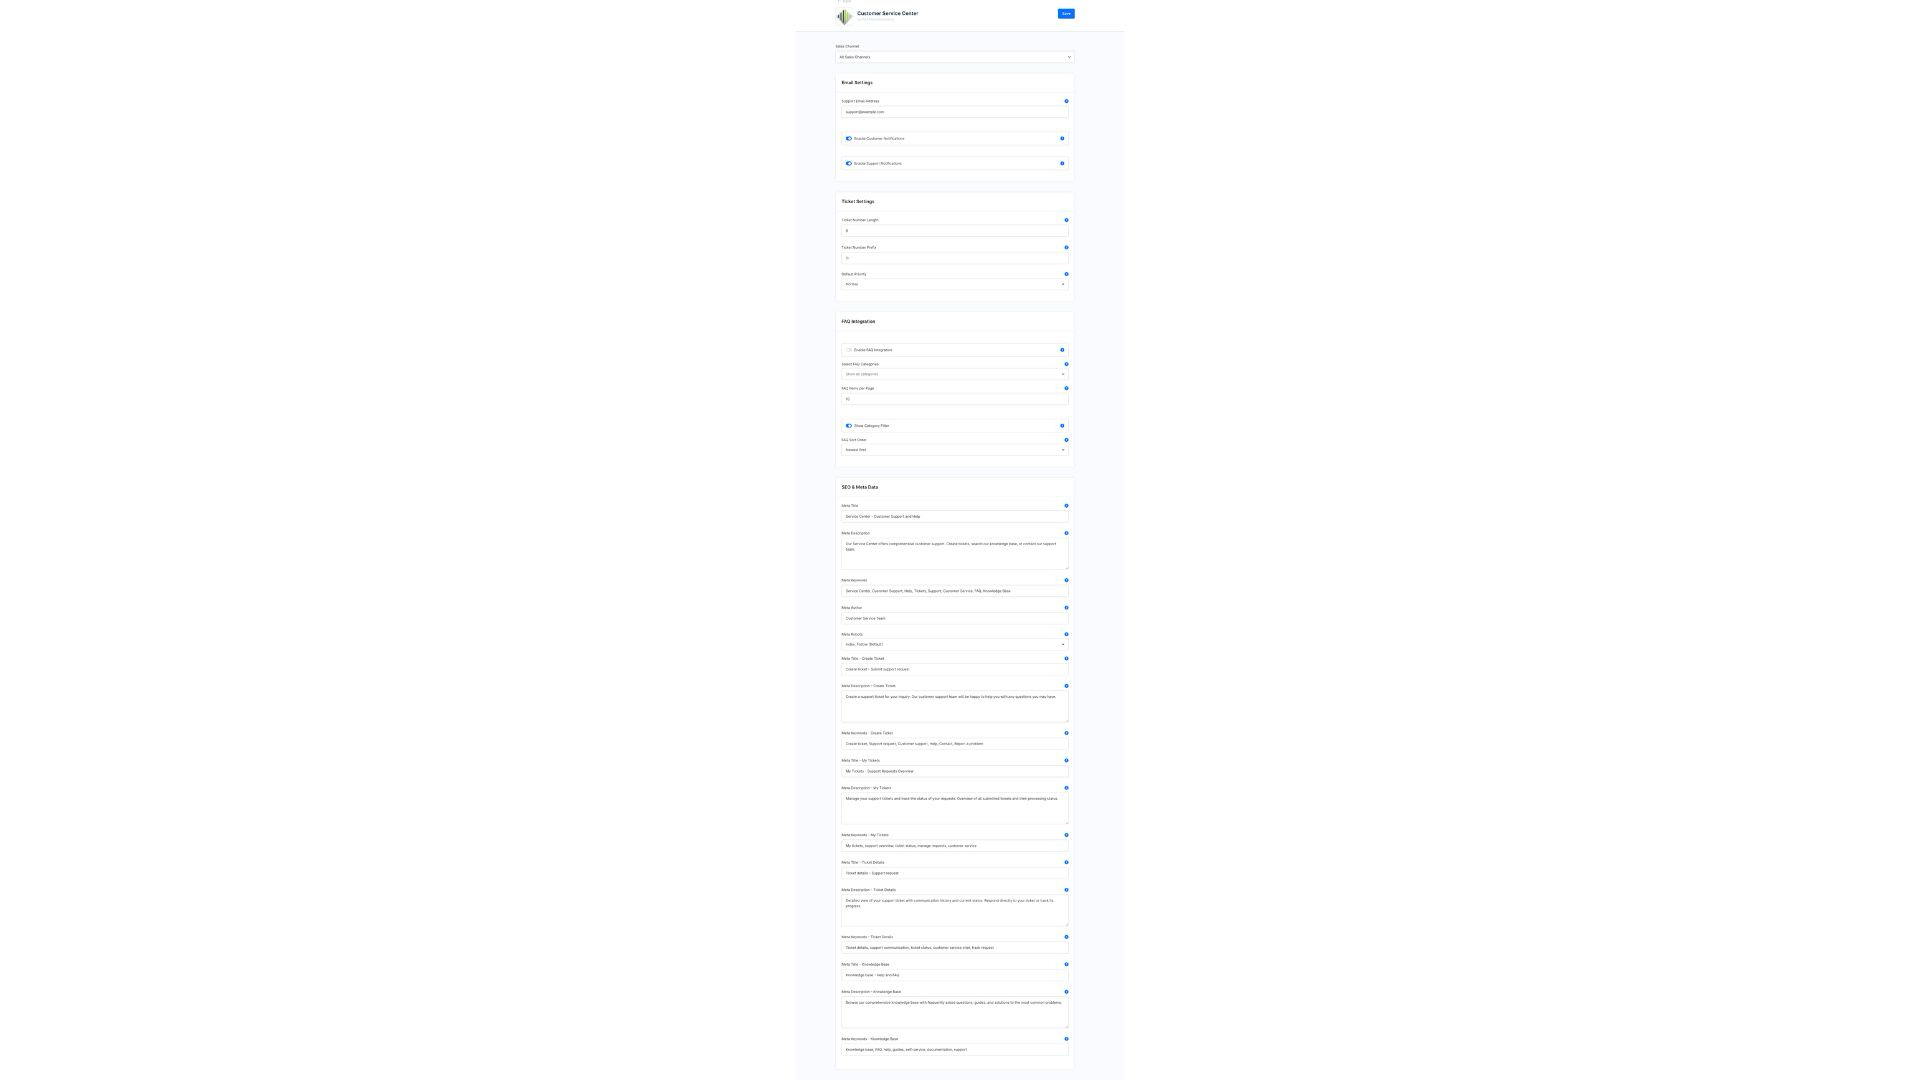Click the Customer Service Center plugin logo
This screenshot has width=1920, height=1080.
tap(845, 17)
